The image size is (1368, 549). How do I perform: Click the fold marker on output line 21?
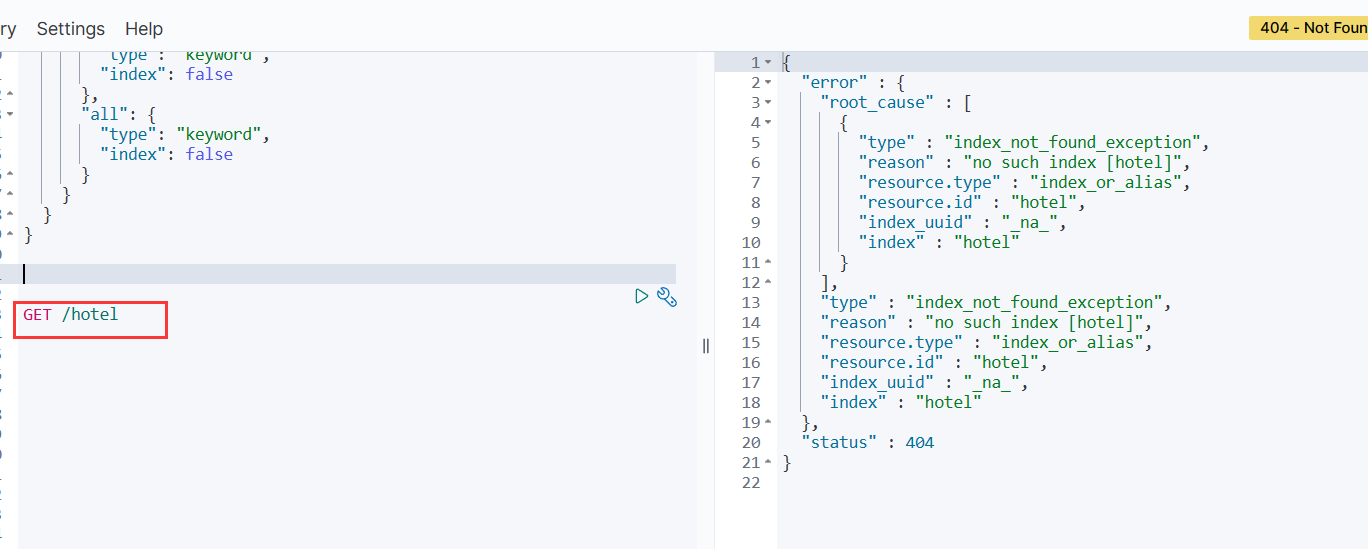point(768,463)
